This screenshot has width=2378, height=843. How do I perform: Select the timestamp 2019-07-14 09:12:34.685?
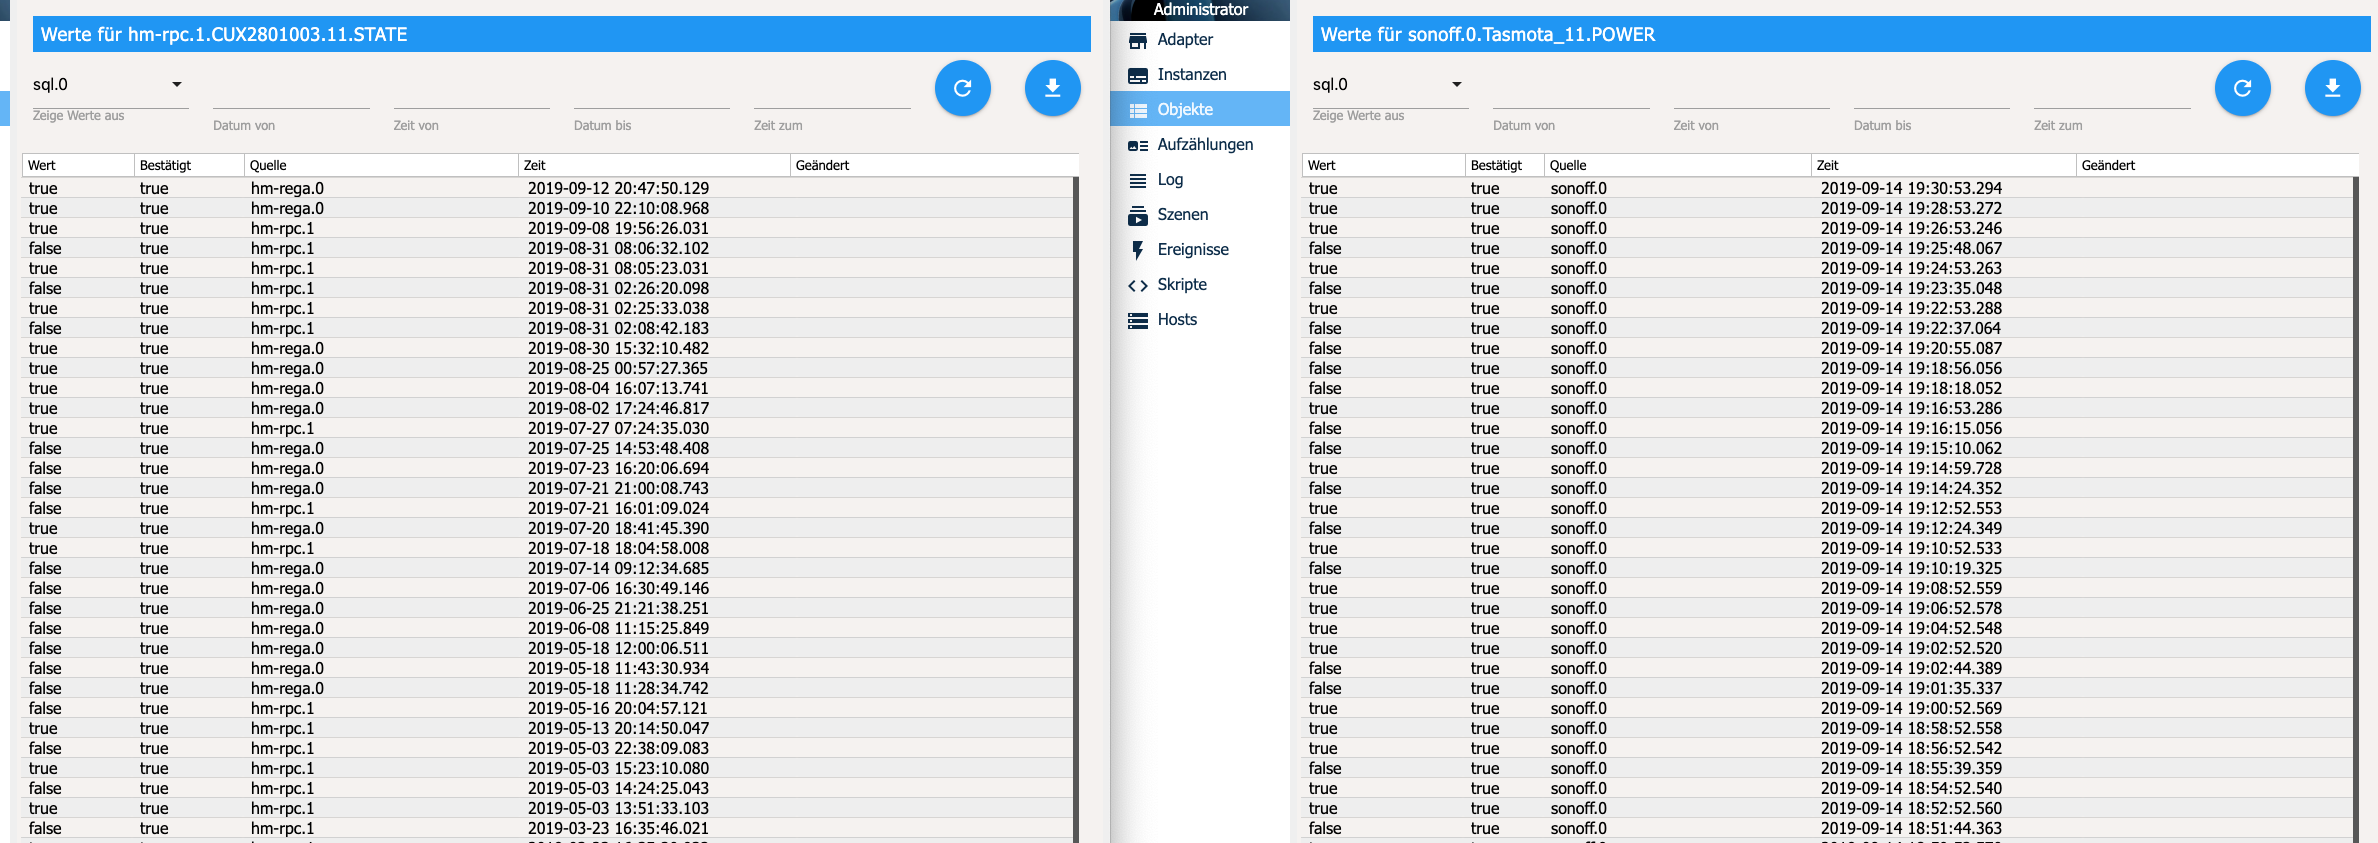pos(618,568)
